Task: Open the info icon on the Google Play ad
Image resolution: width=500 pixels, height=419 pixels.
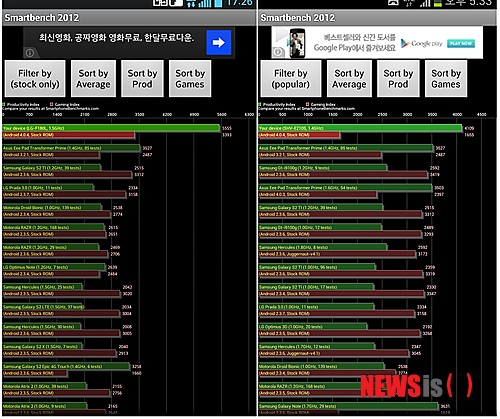Action: pos(277,52)
